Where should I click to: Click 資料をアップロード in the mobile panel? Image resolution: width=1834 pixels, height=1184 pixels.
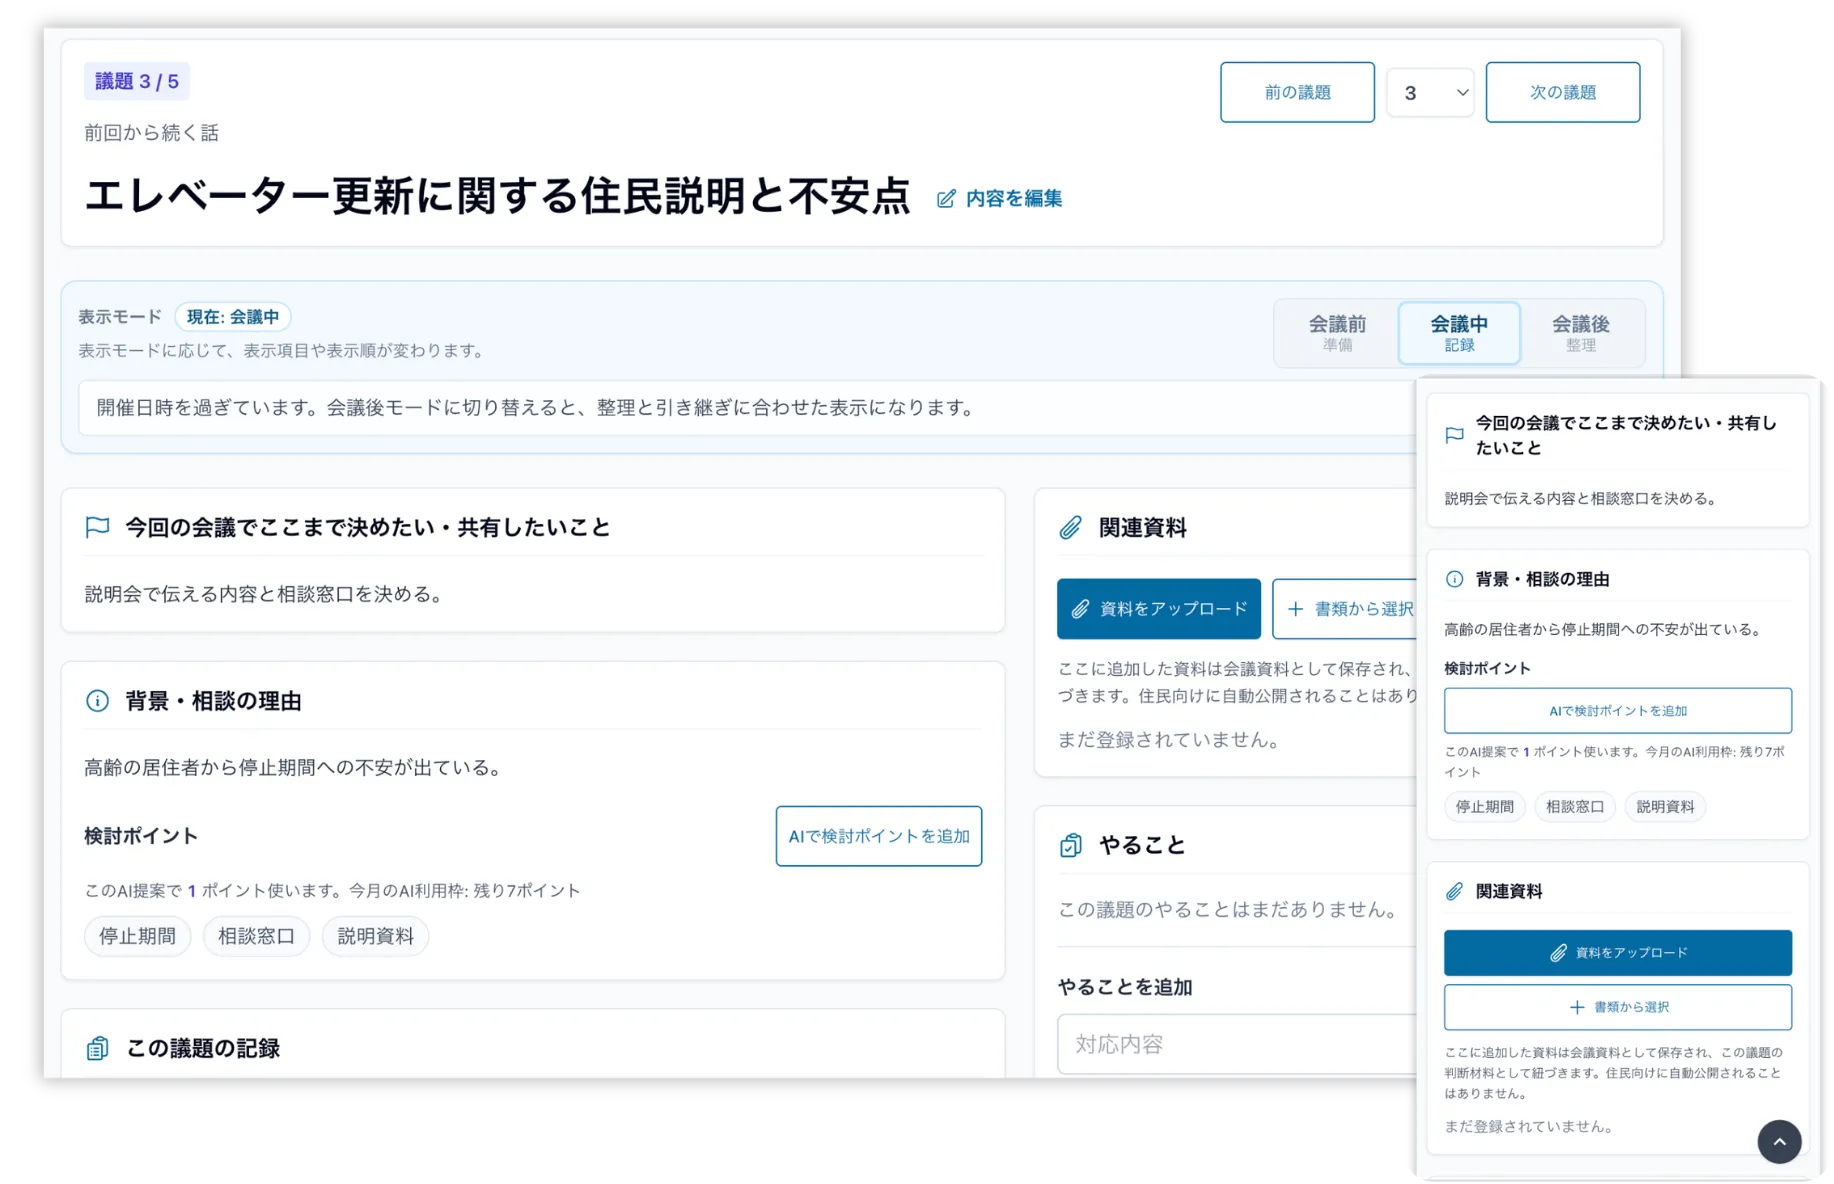[1617, 953]
